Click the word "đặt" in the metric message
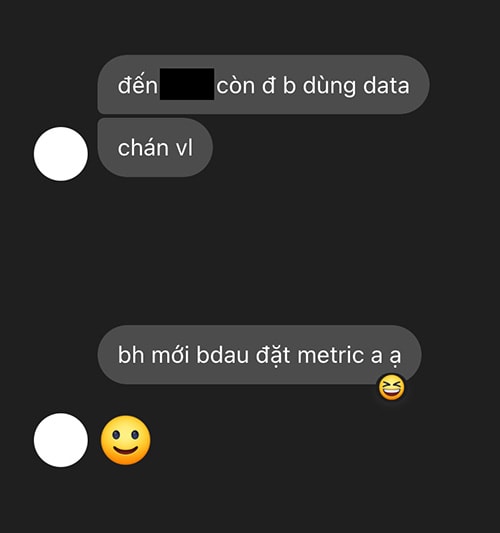 pos(273,356)
